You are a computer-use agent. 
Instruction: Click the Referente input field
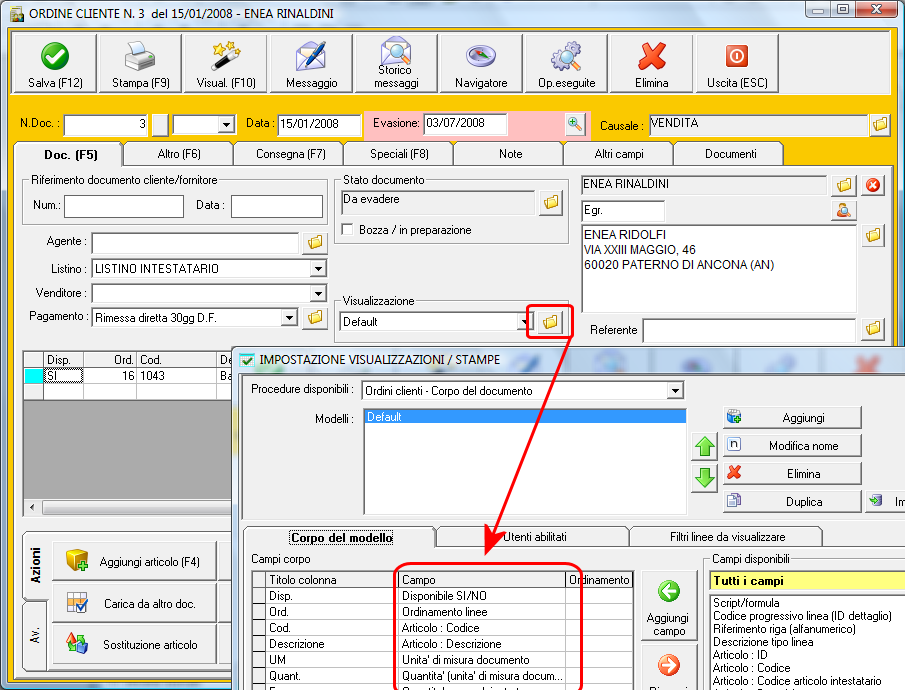(749, 330)
